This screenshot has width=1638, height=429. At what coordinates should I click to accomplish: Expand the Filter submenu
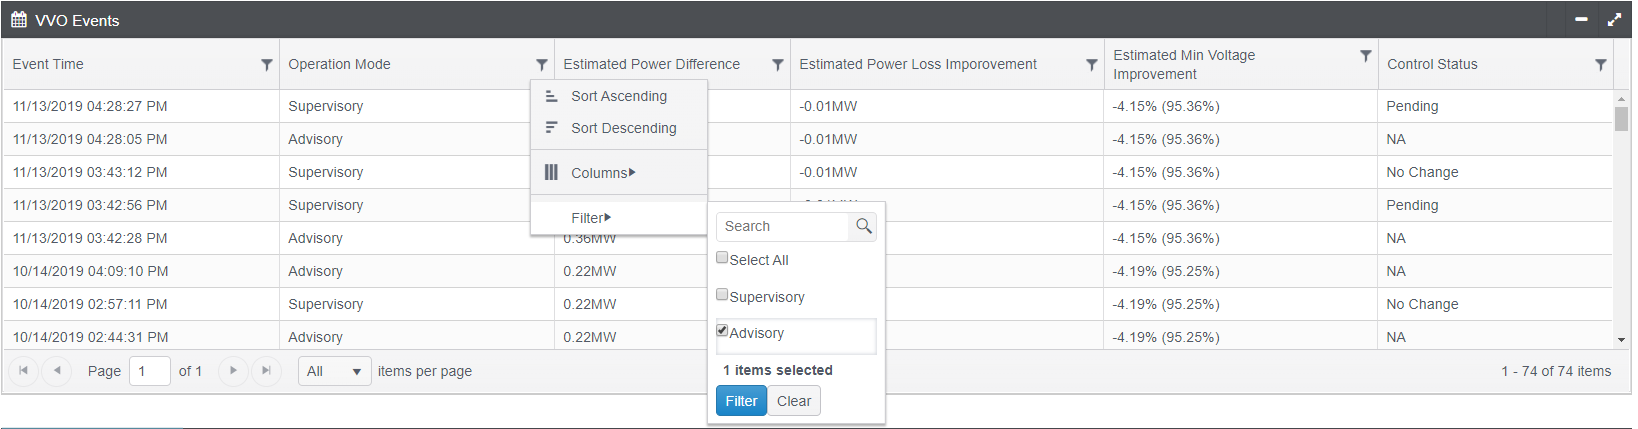point(590,218)
